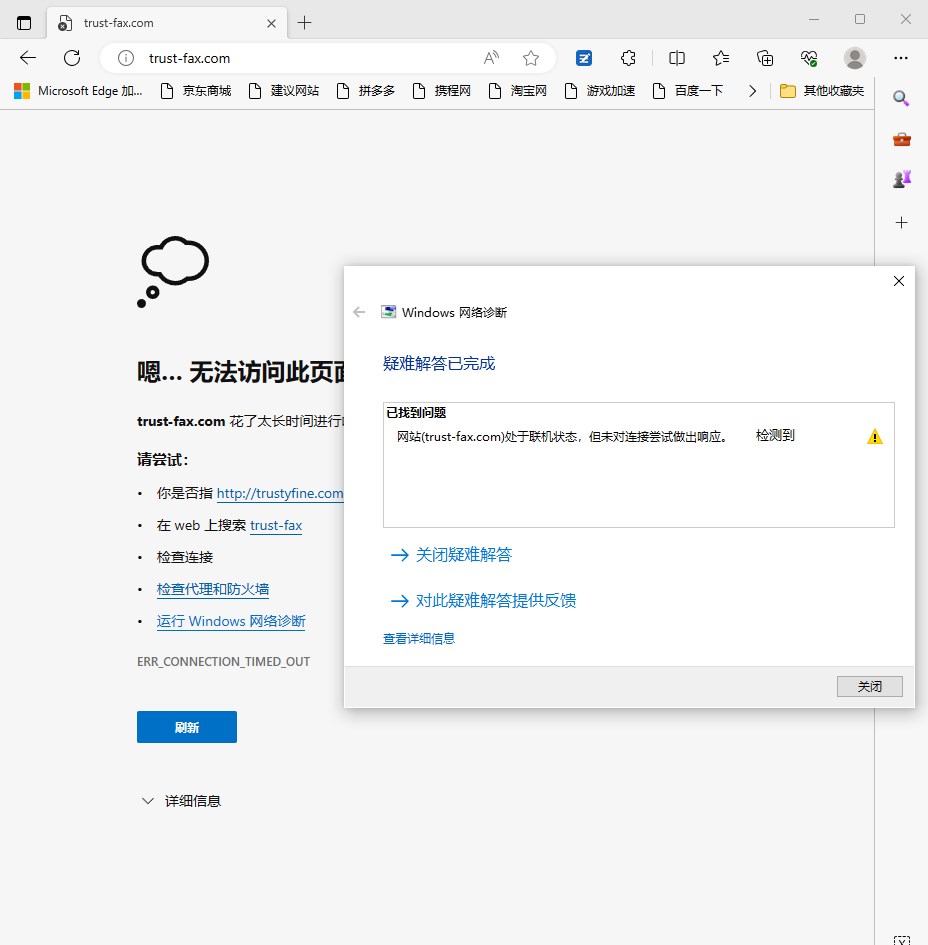The height and width of the screenshot is (945, 928).
Task: Open the 游戏加速 bookmark
Action: pyautogui.click(x=600, y=90)
